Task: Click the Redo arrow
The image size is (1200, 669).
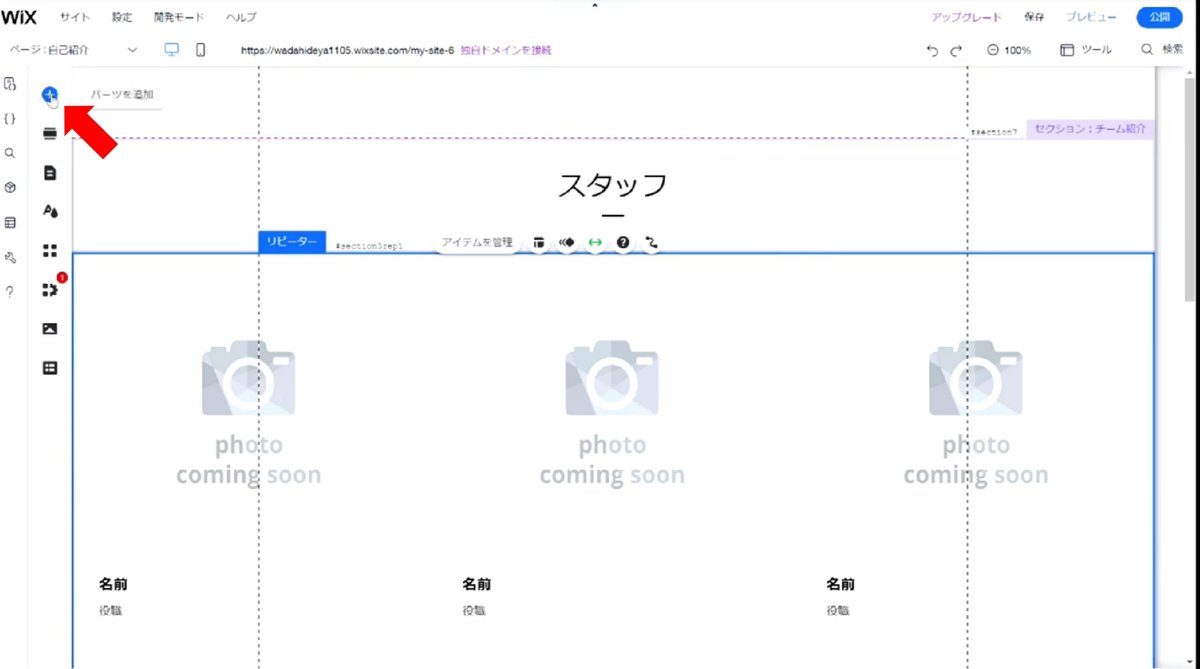Action: [956, 50]
